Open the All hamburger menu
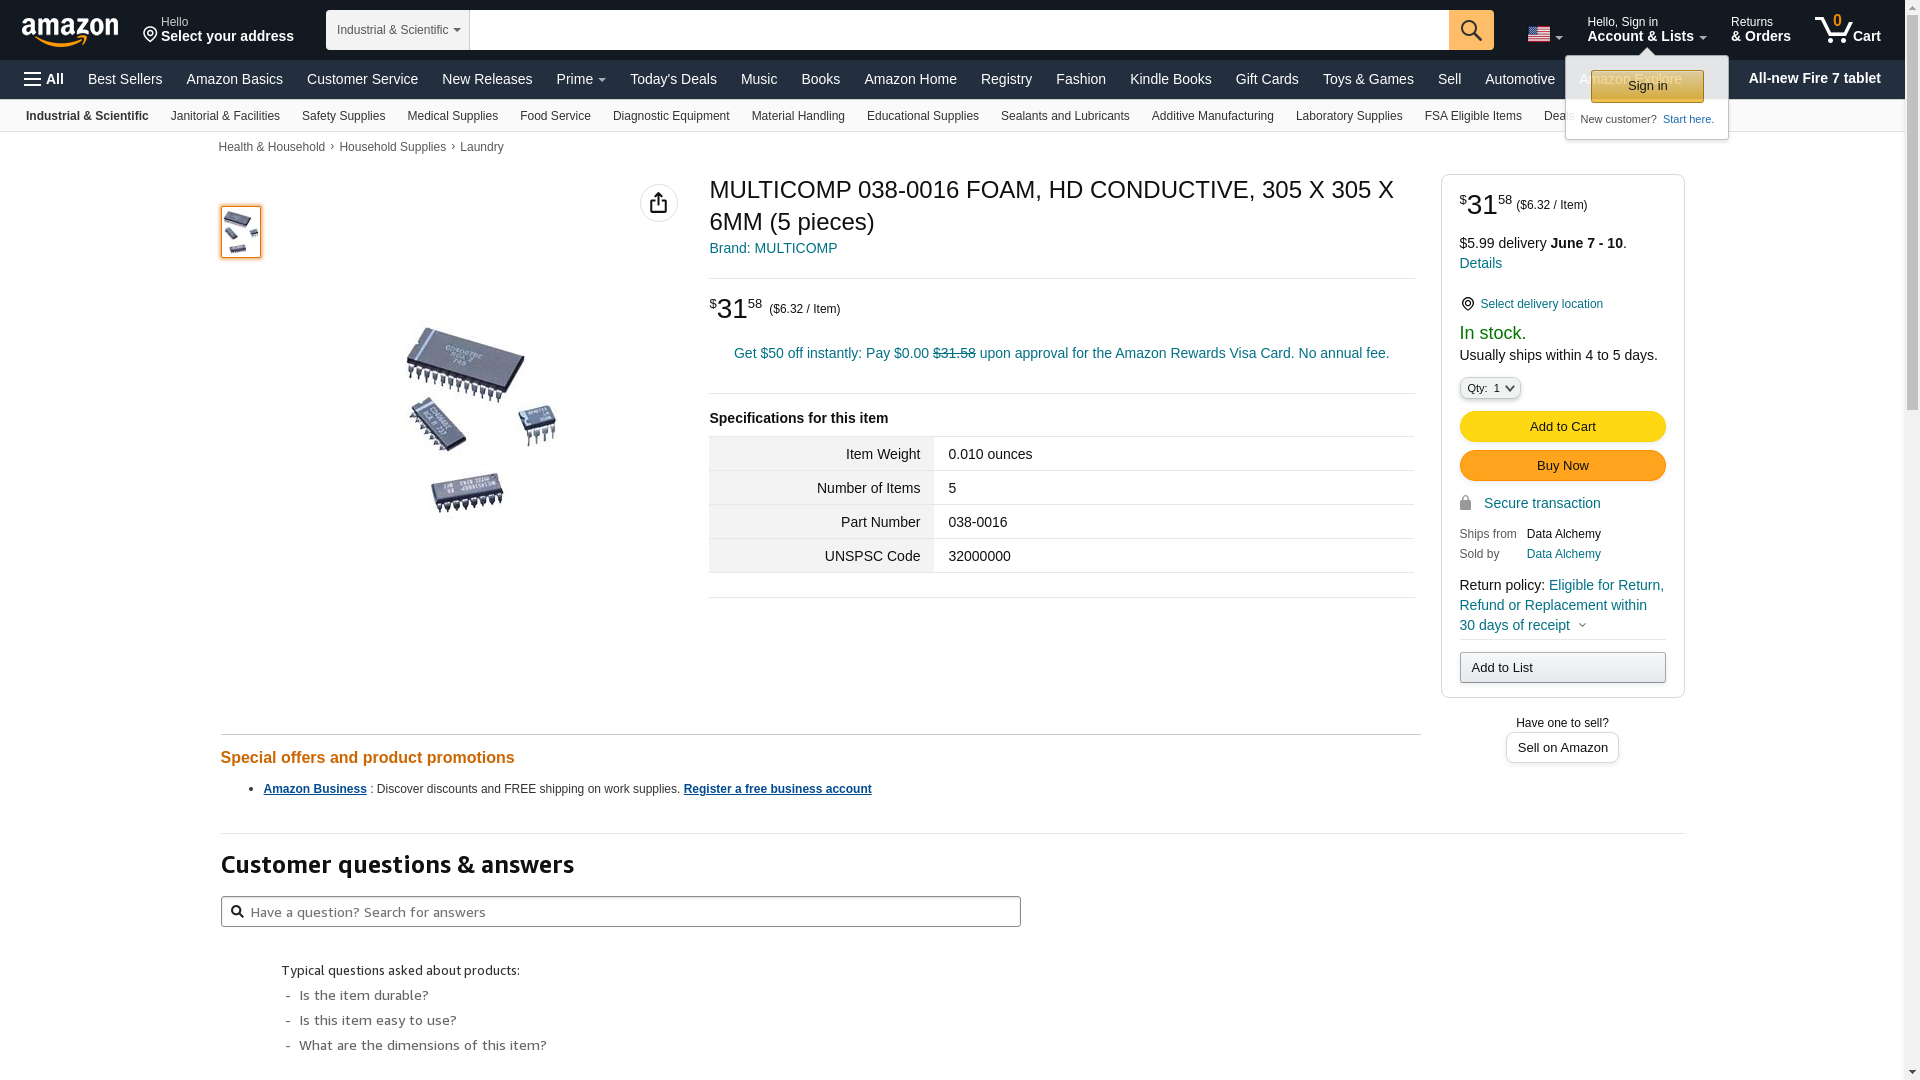 44,79
